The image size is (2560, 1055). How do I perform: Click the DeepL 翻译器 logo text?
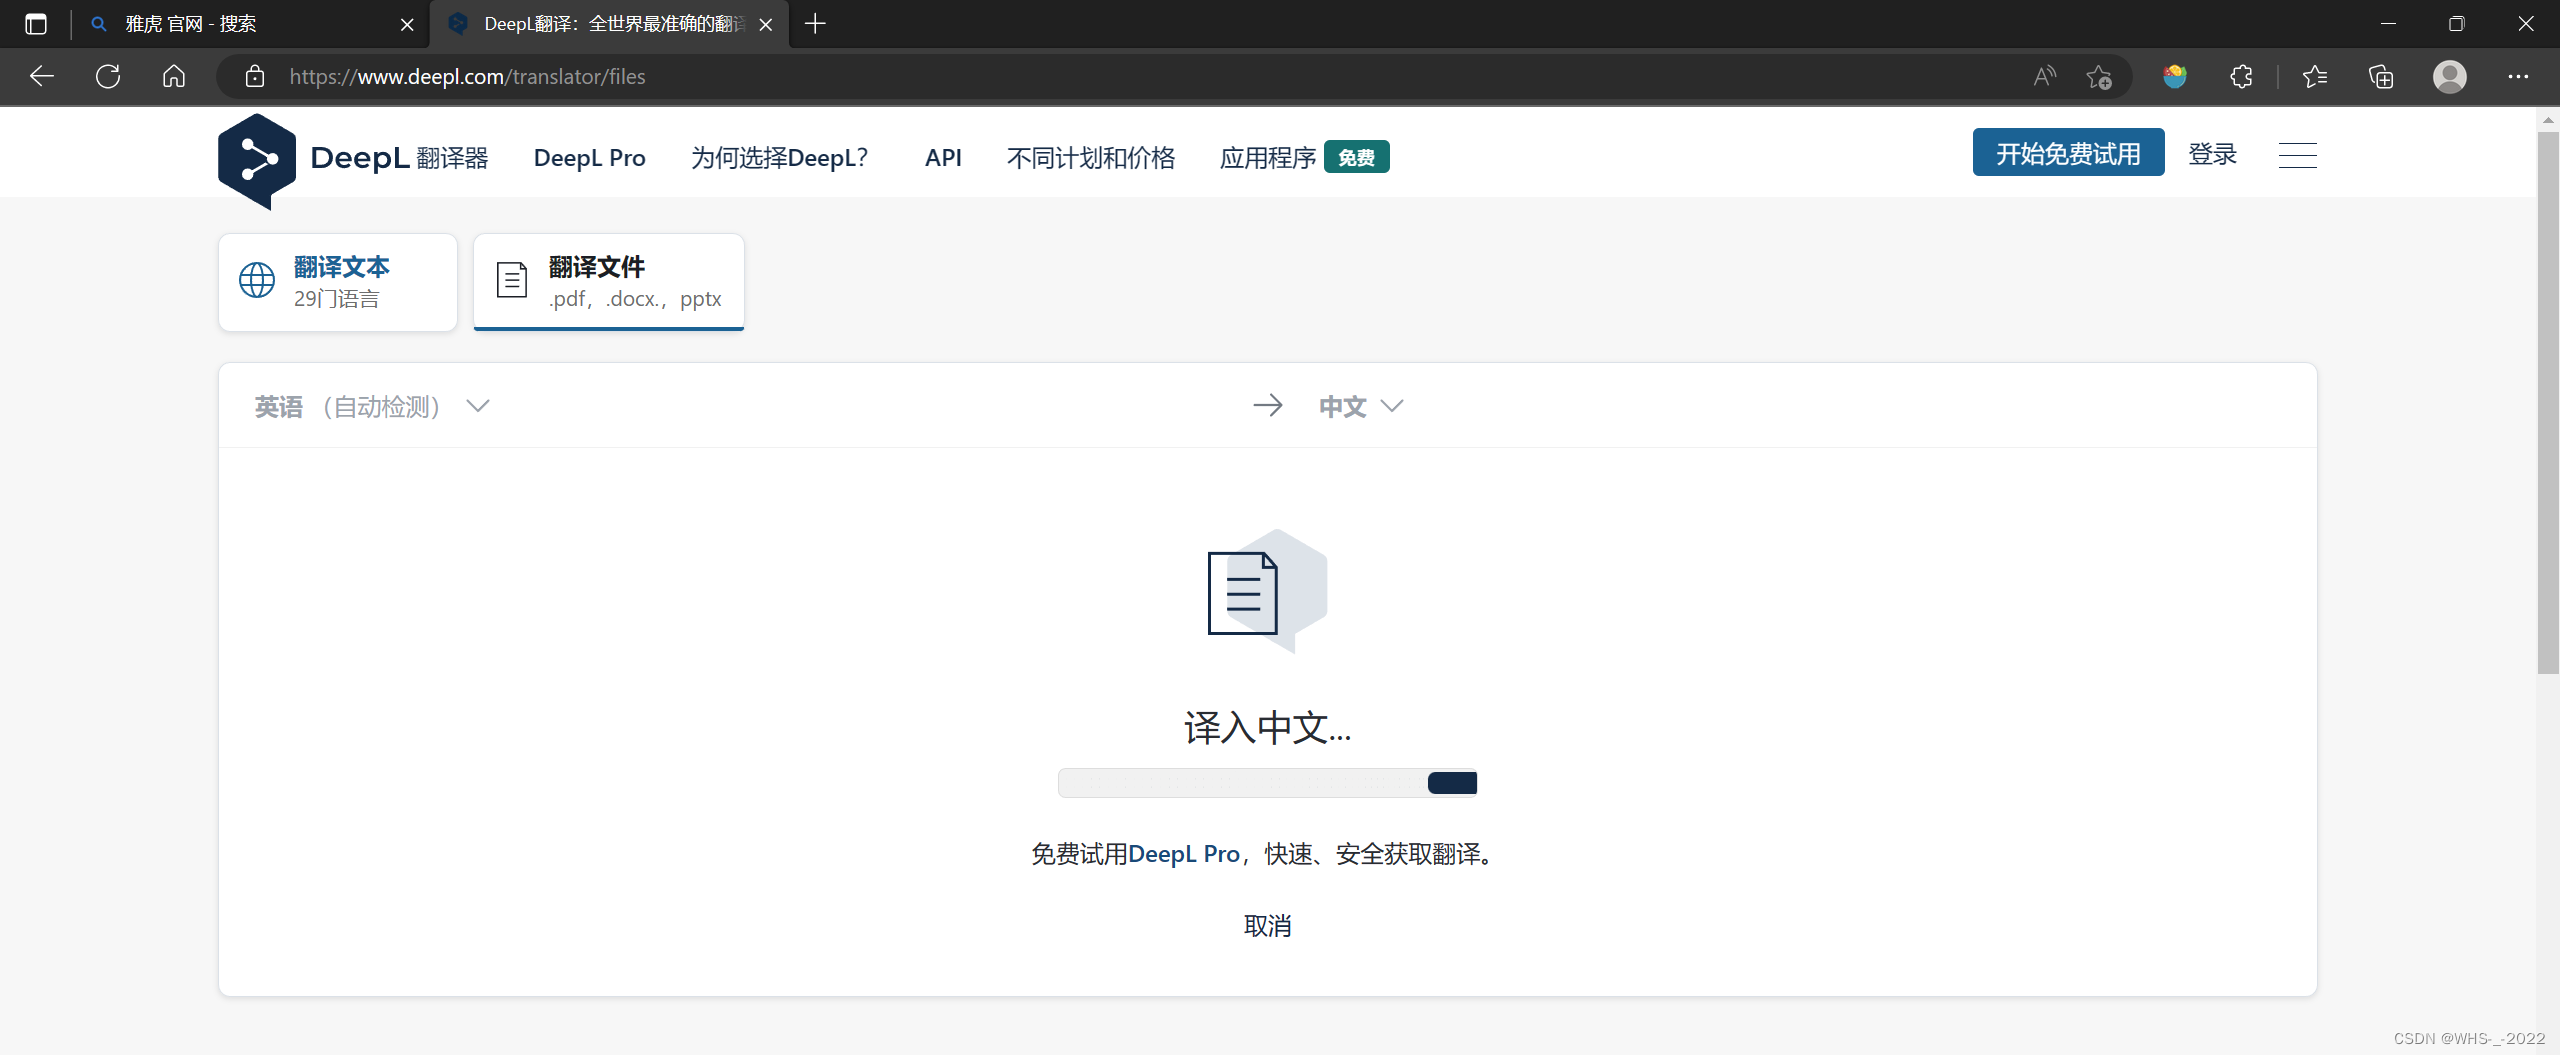(x=399, y=158)
